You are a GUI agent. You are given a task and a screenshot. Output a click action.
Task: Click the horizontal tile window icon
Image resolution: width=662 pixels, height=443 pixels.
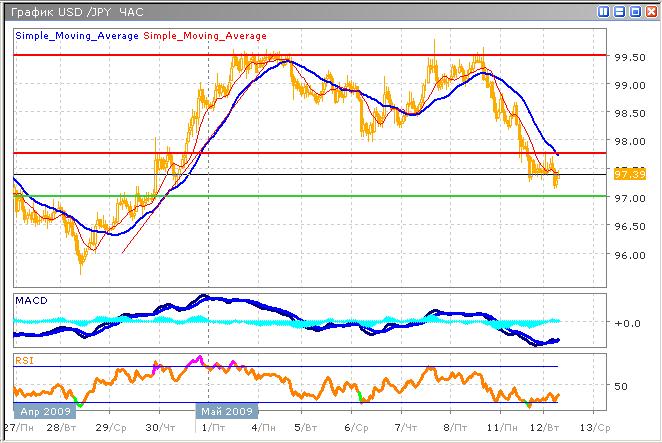[x=620, y=11]
